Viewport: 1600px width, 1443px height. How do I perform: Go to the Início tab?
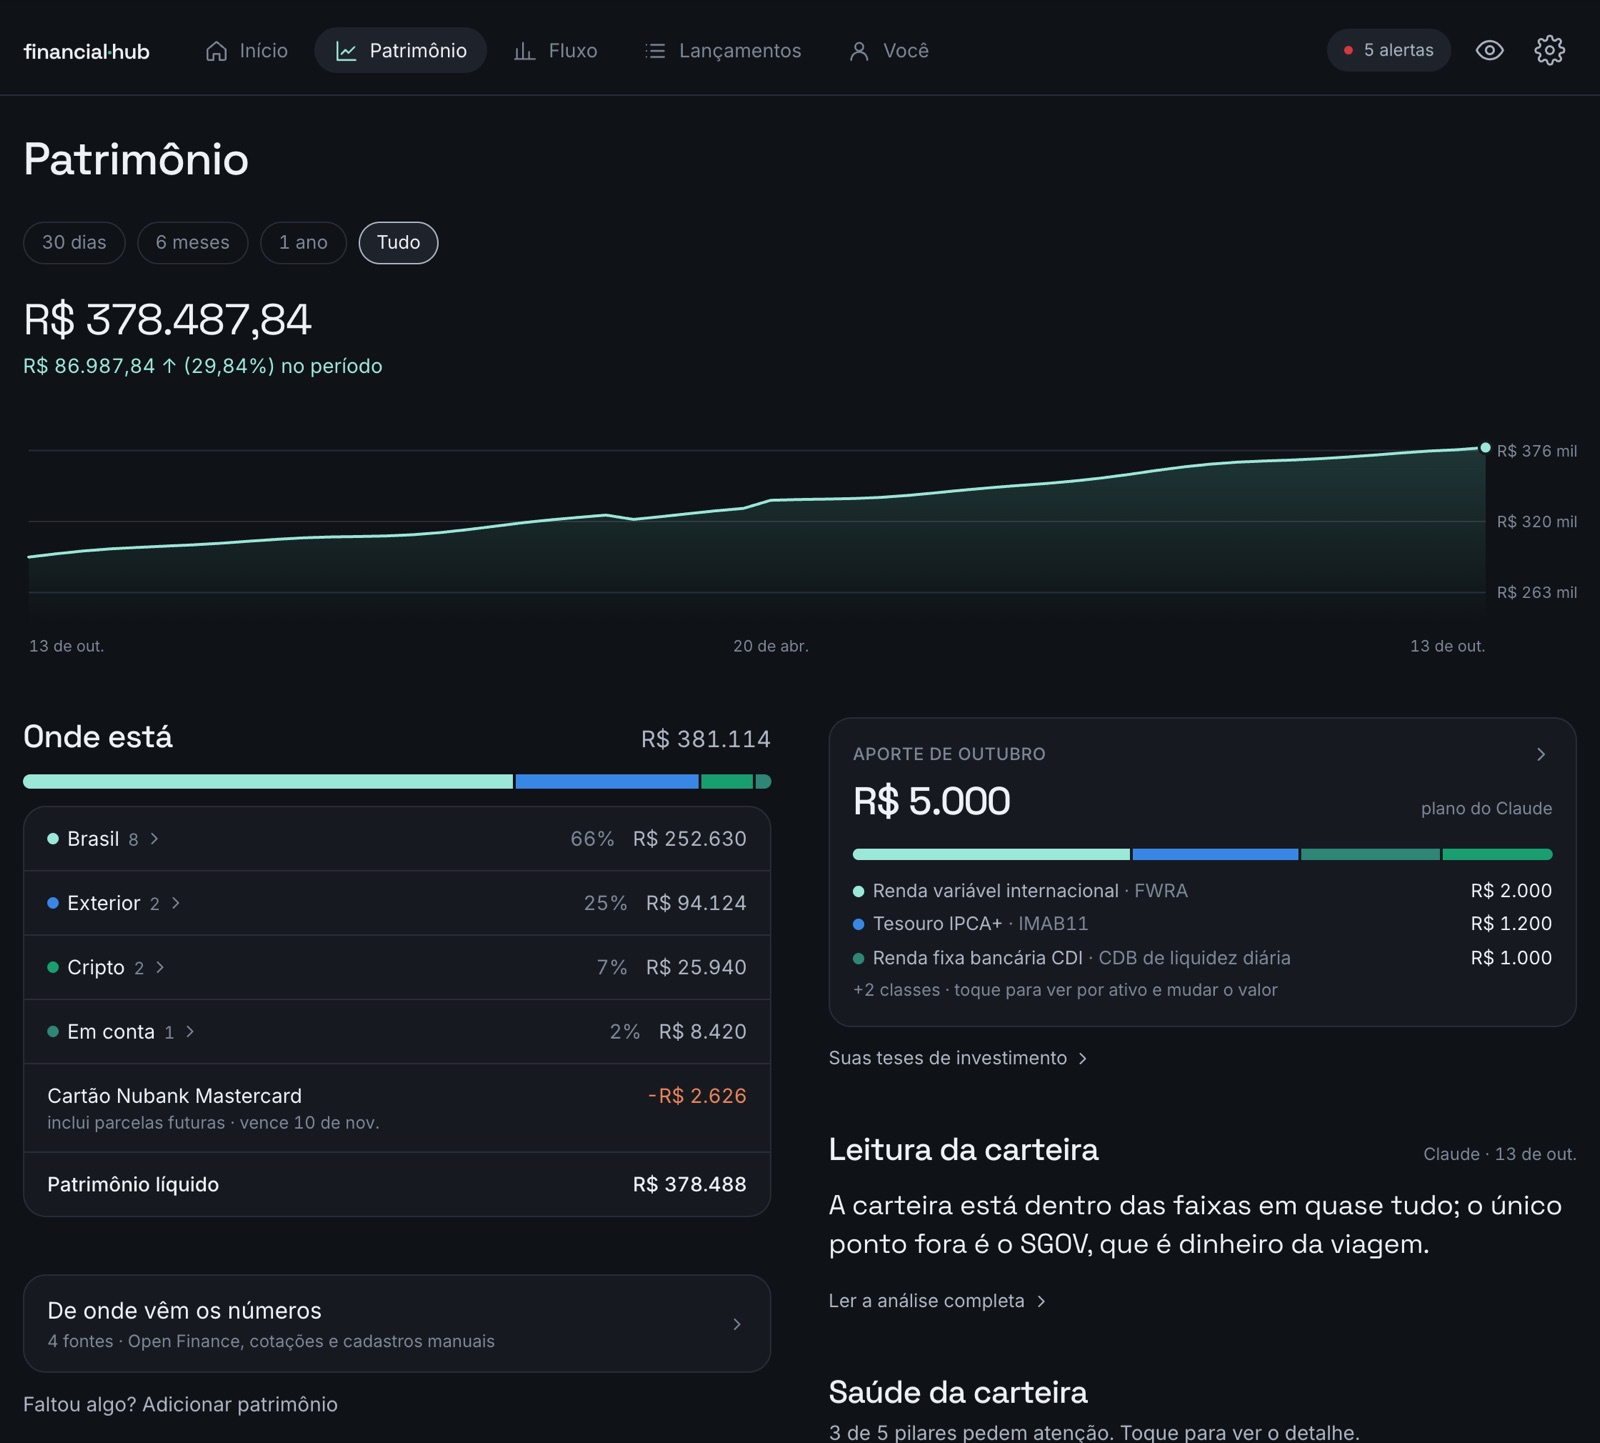click(246, 51)
